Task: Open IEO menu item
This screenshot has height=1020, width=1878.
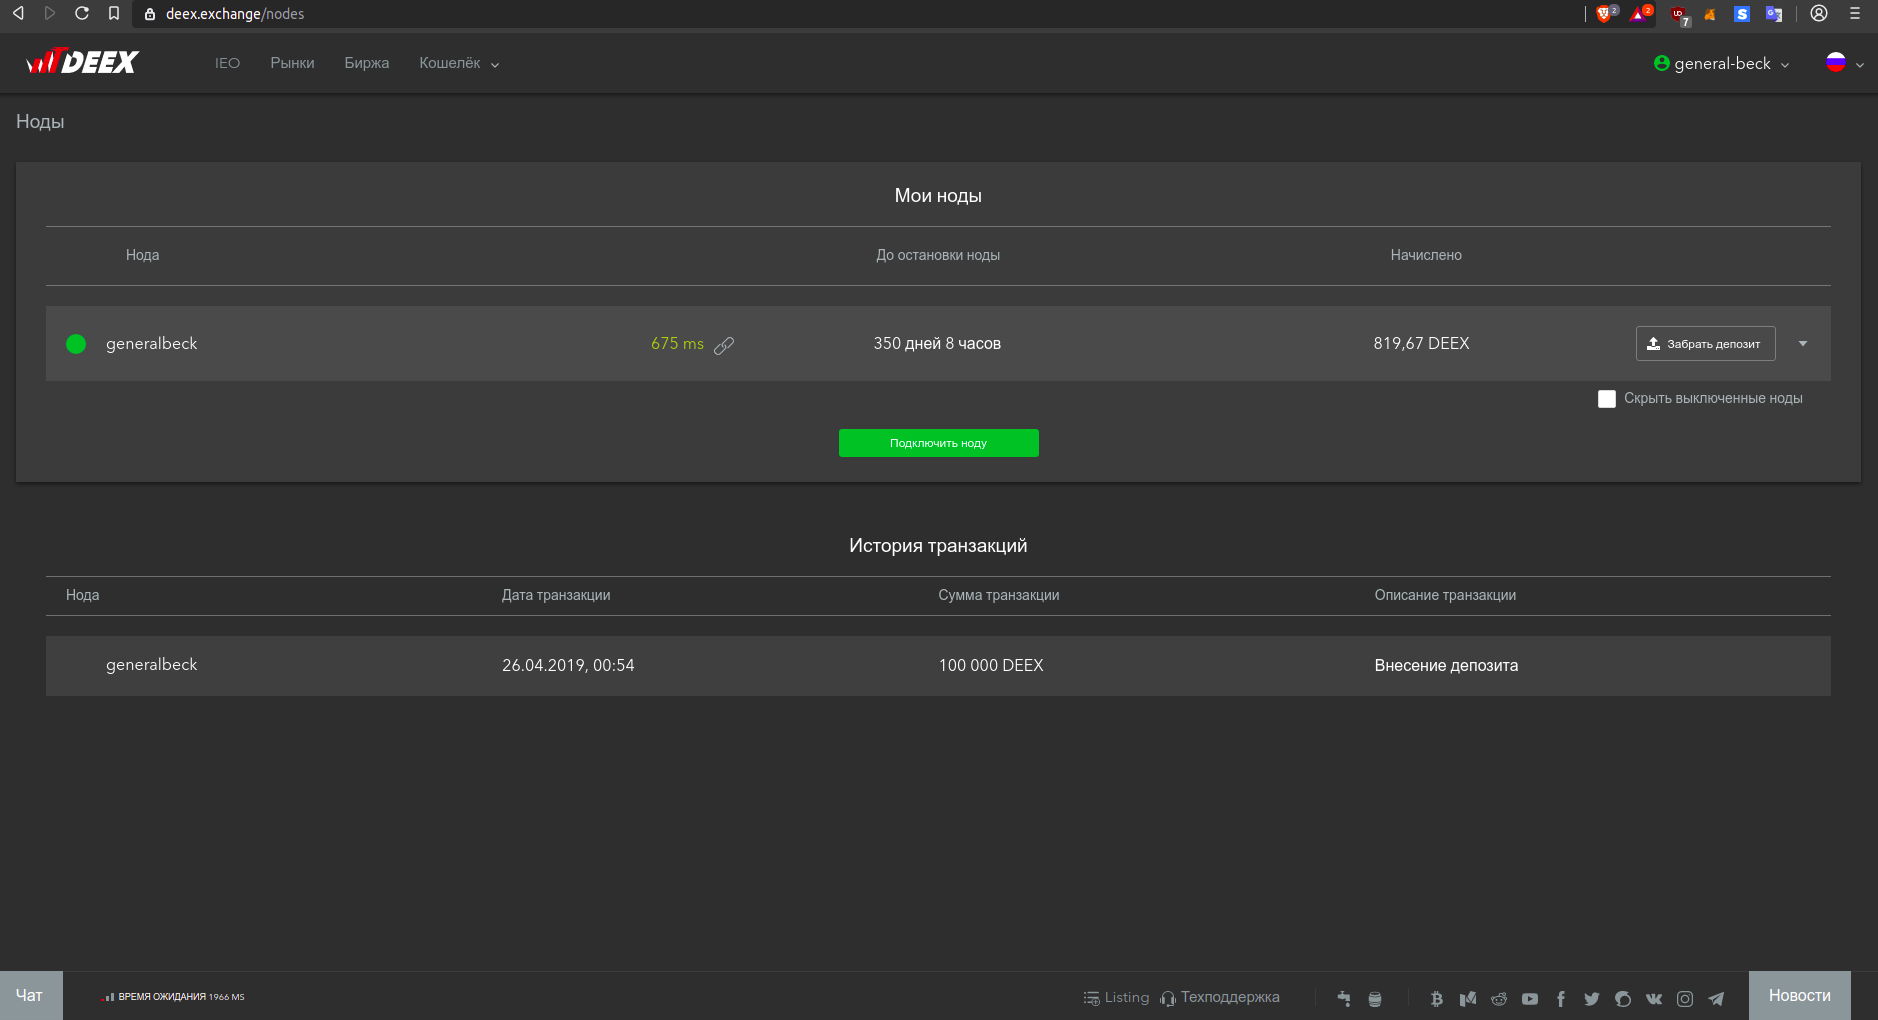Action: 227,63
